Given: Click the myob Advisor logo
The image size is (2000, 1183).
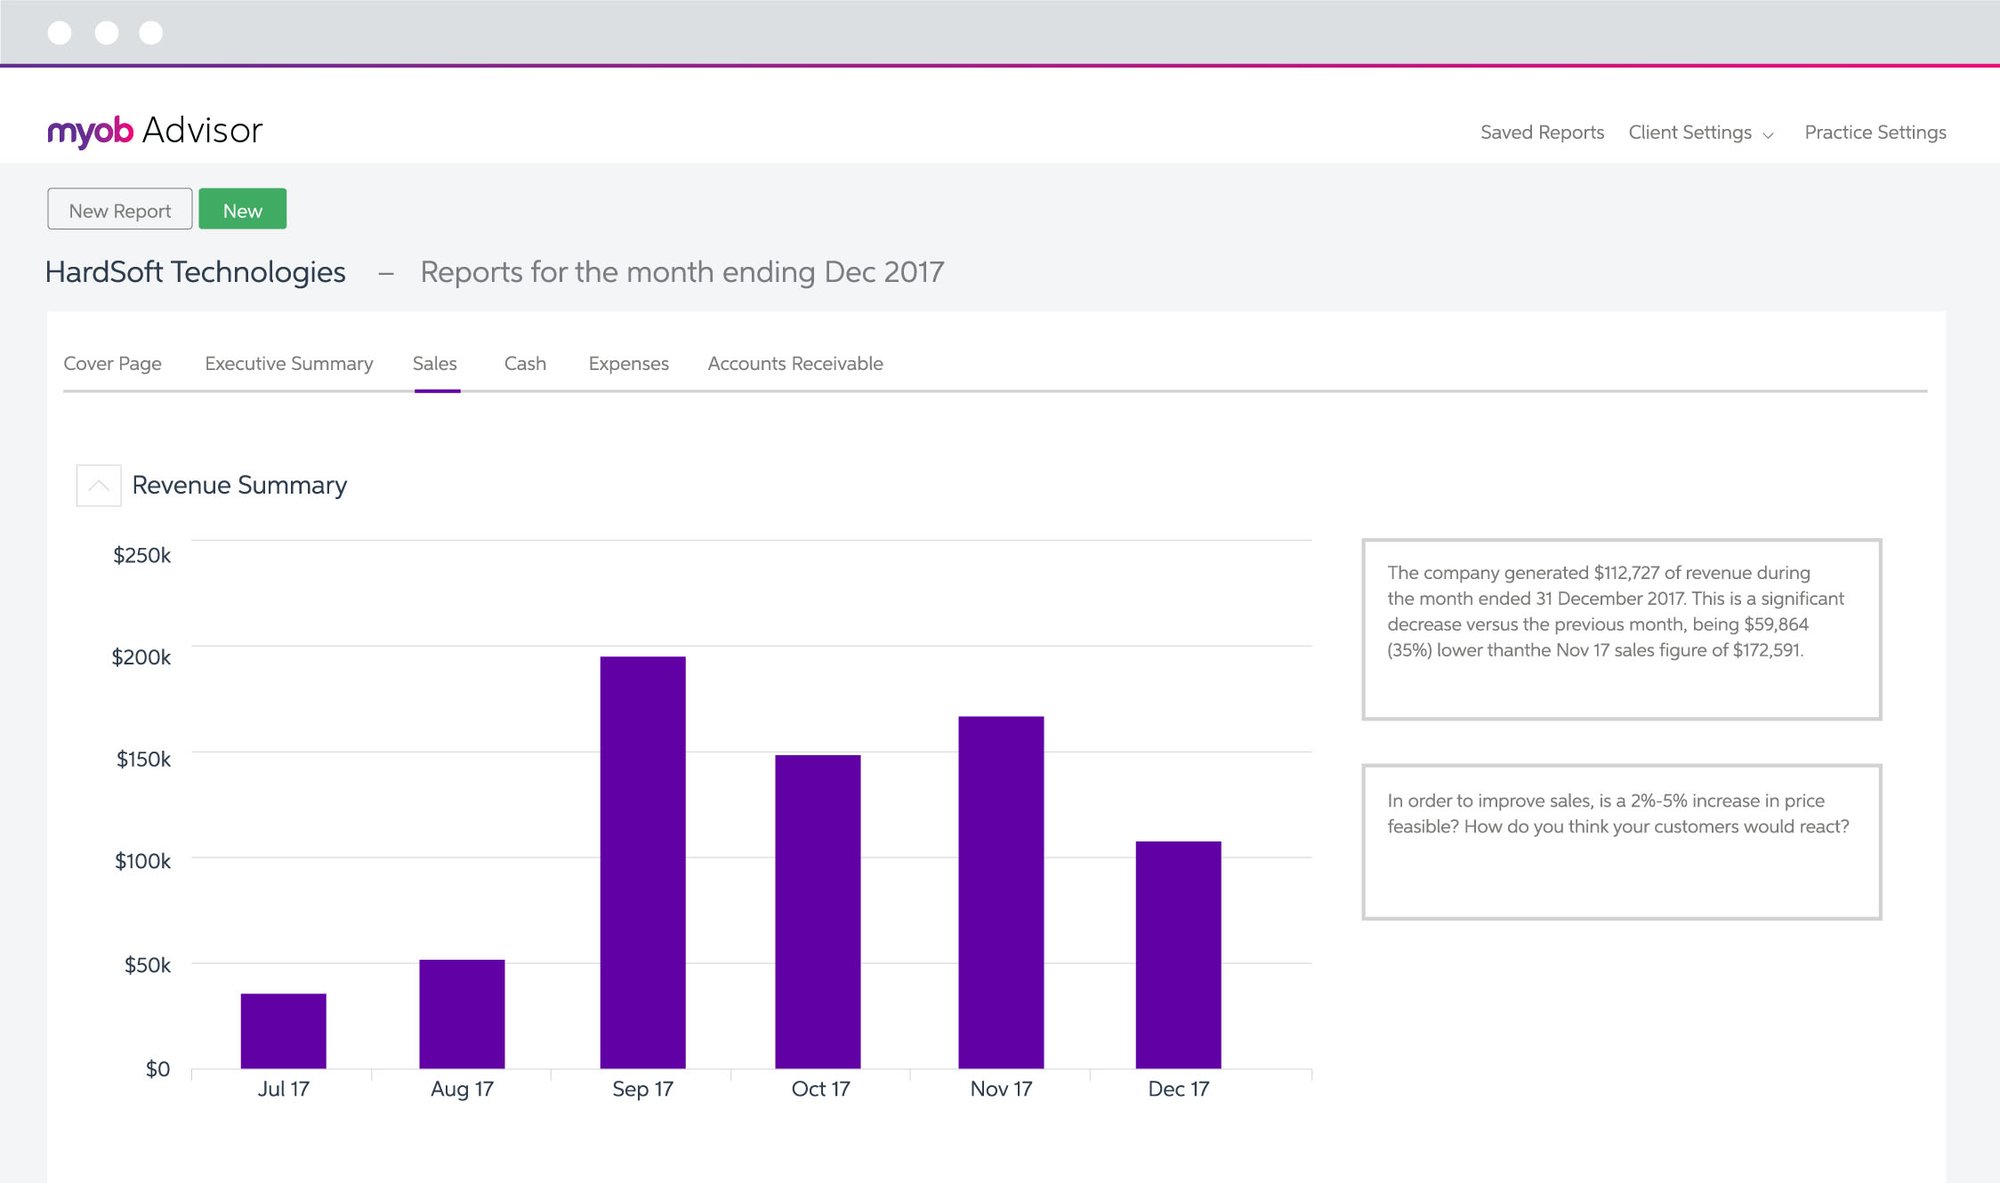Looking at the screenshot, I should [155, 129].
